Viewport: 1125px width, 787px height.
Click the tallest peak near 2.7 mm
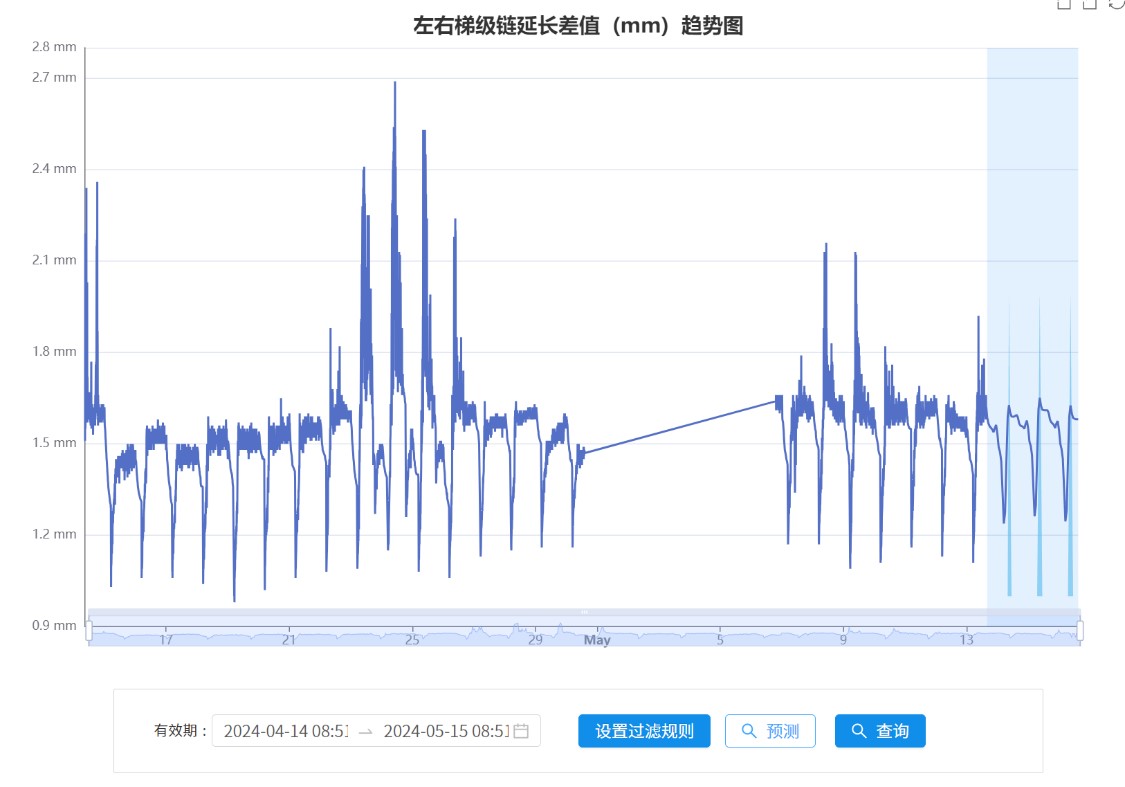tap(395, 84)
